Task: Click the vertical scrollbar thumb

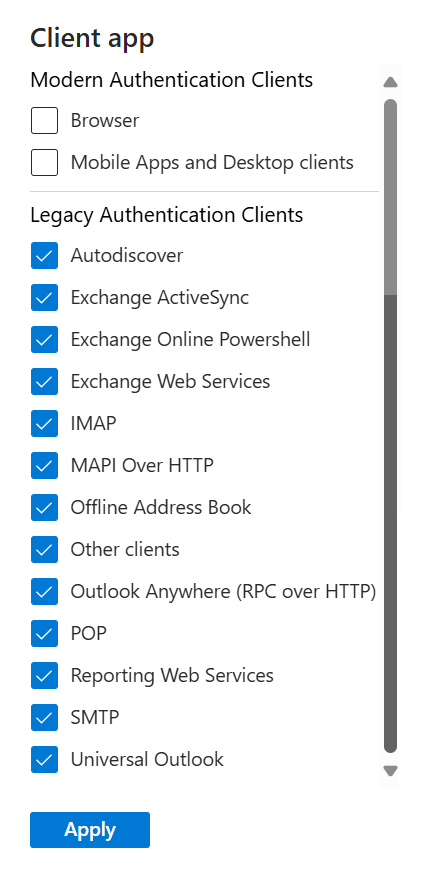Action: [x=390, y=197]
